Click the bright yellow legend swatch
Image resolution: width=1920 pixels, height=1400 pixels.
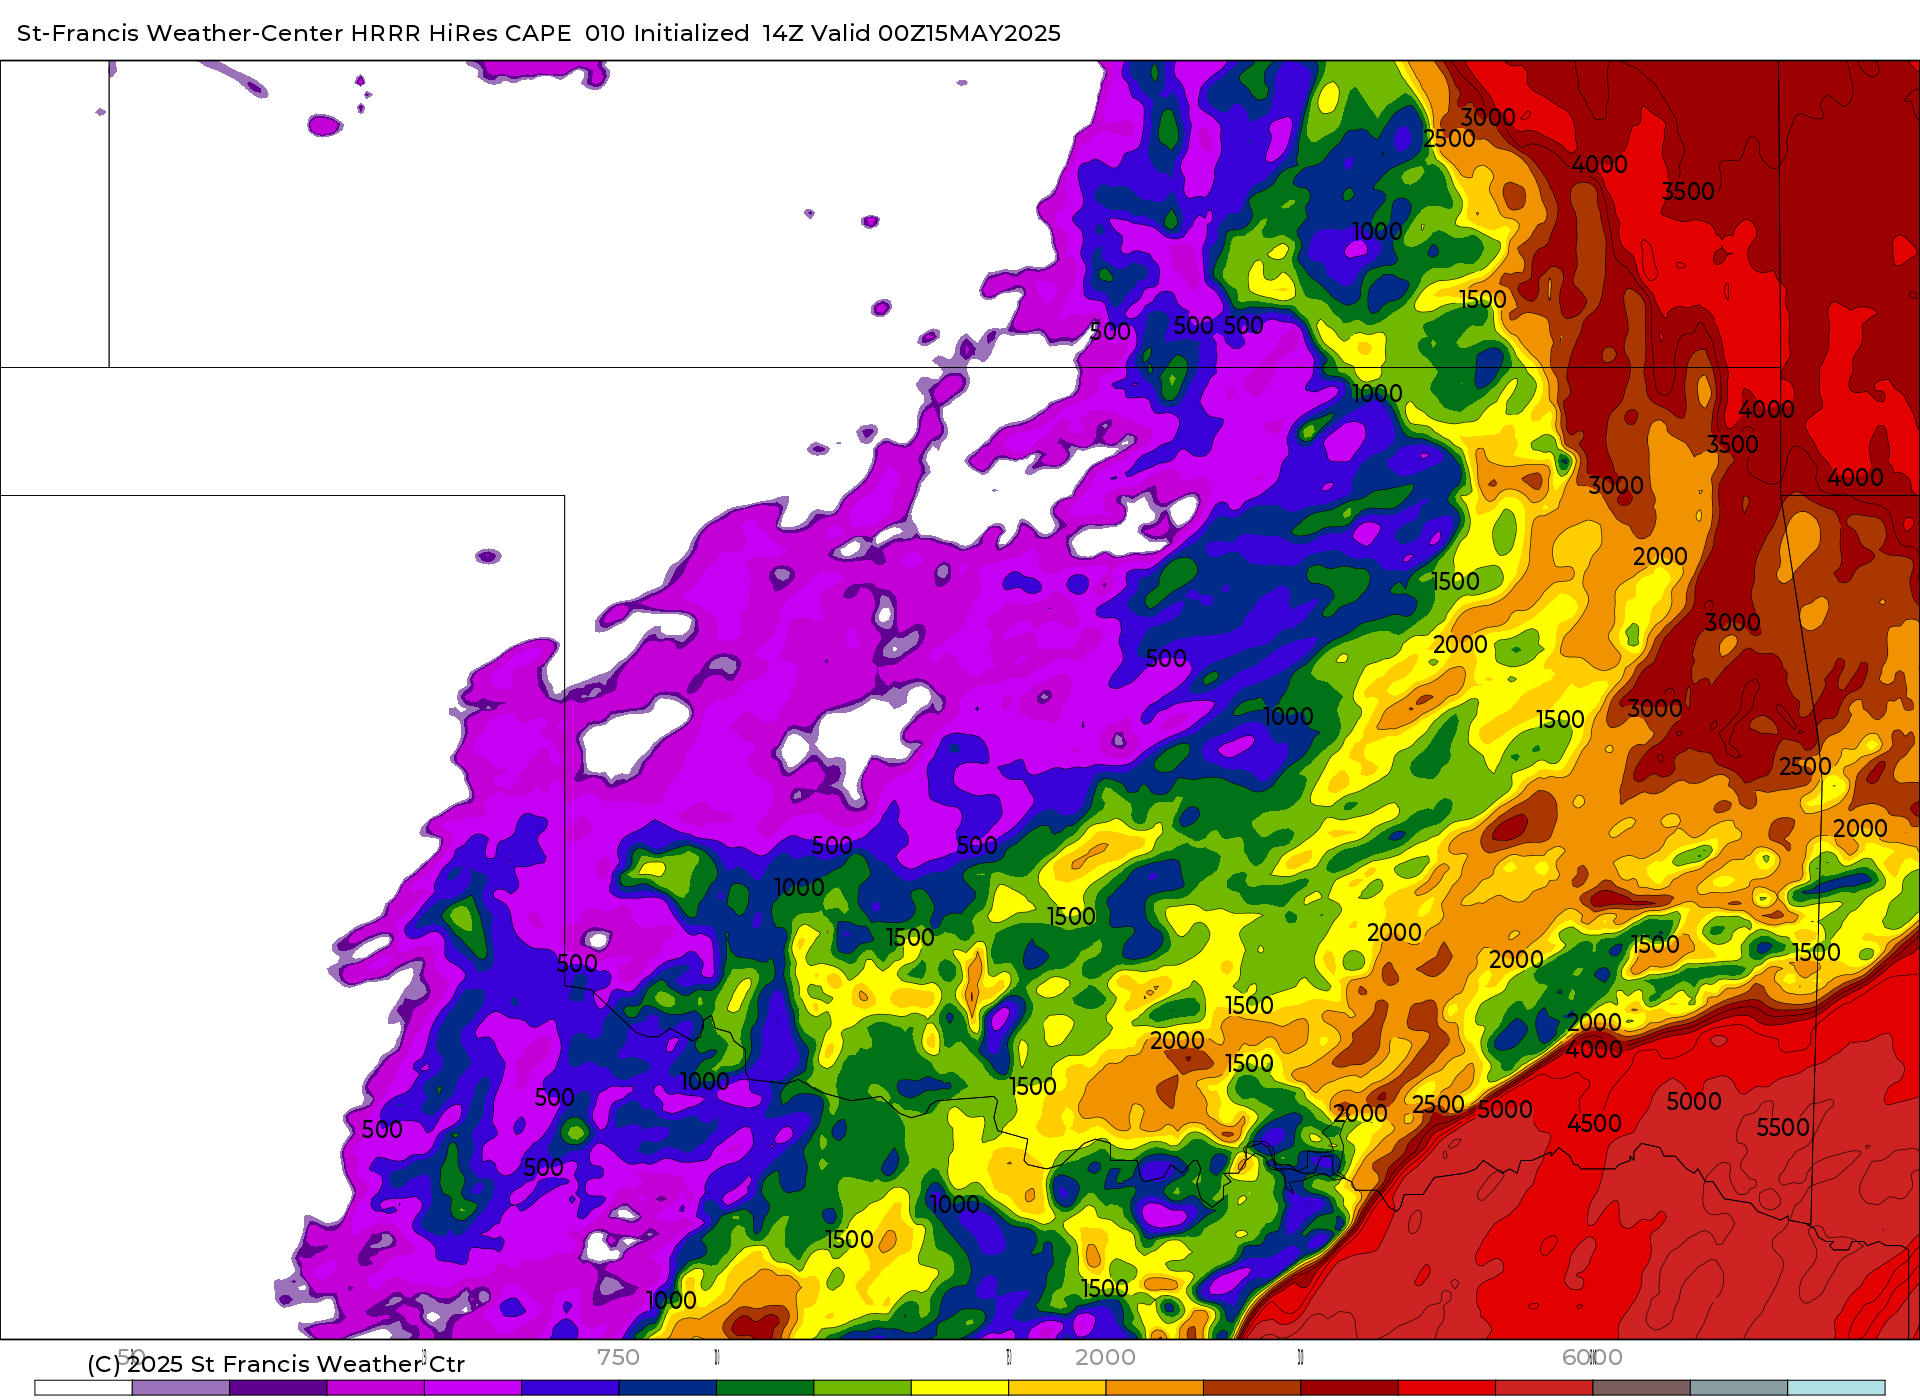(960, 1388)
